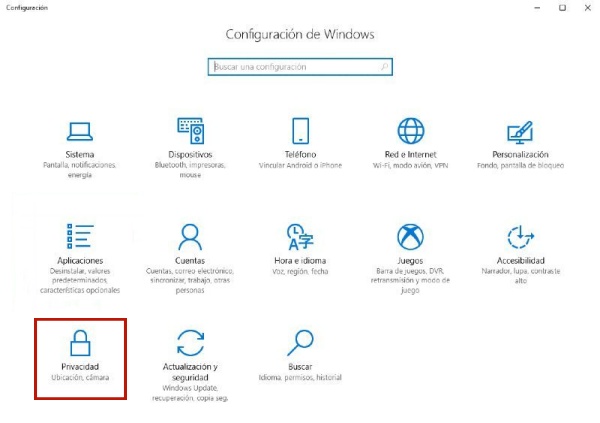The height and width of the screenshot is (423, 600).
Task: Click the 'Buscar' category label
Action: [x=300, y=367]
